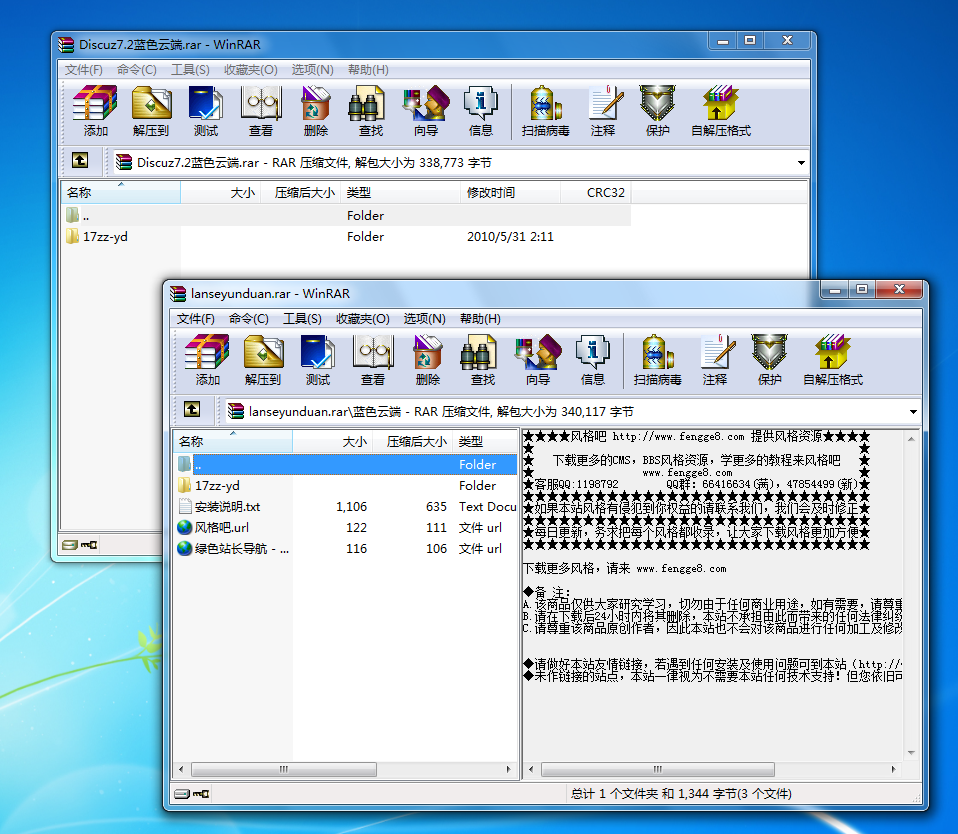The height and width of the screenshot is (834, 958).
Task: Click 保护 (Protect) icon in Discuz7.2 window
Action: (658, 111)
